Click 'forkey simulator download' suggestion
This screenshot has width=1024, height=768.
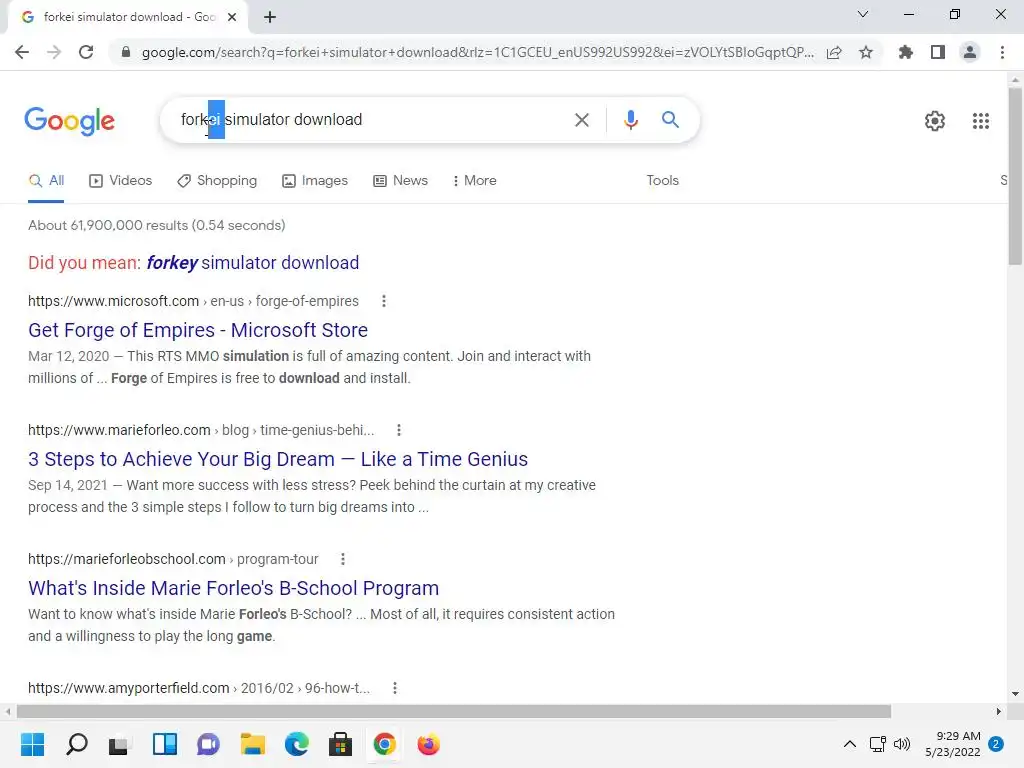(253, 263)
